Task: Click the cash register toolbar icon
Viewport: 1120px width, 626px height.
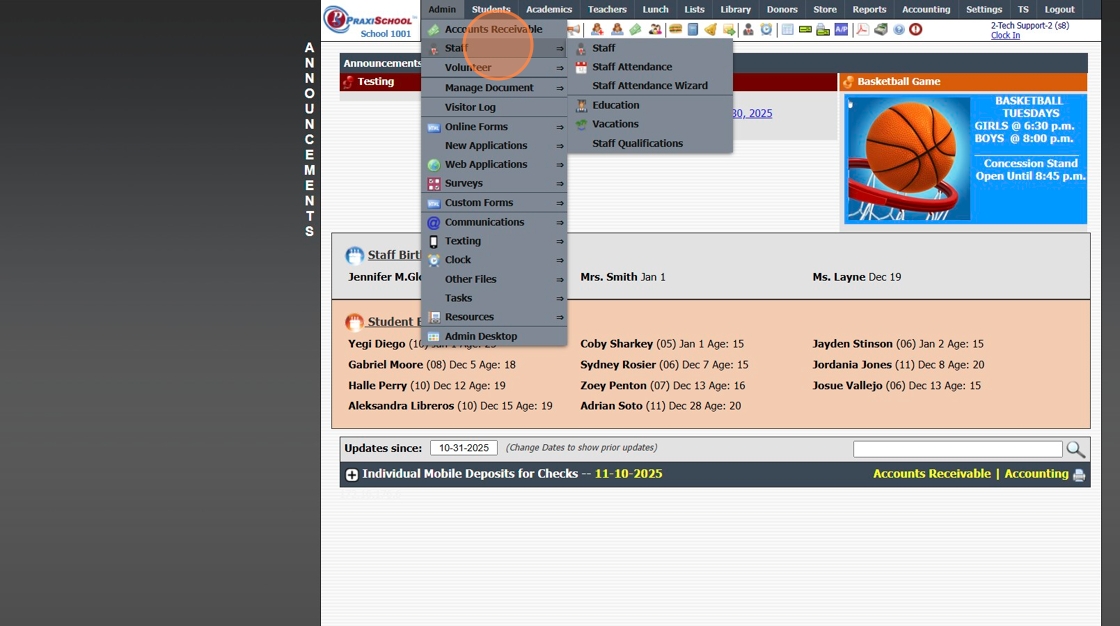Action: tap(881, 29)
